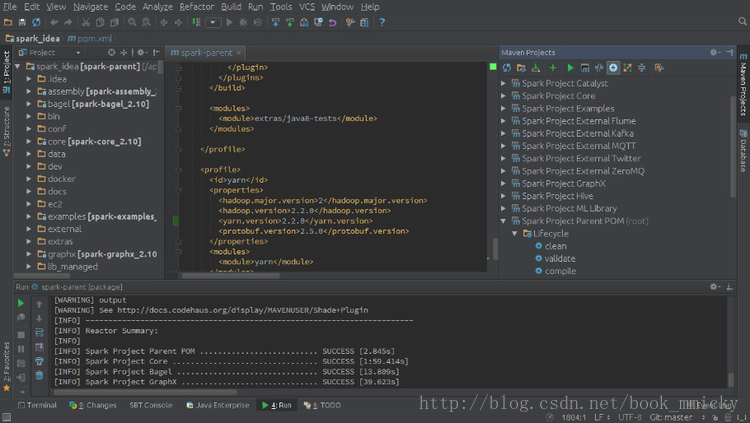This screenshot has width=750, height=423.
Task: Click the Navigate Back arrow icon
Action: point(164,22)
